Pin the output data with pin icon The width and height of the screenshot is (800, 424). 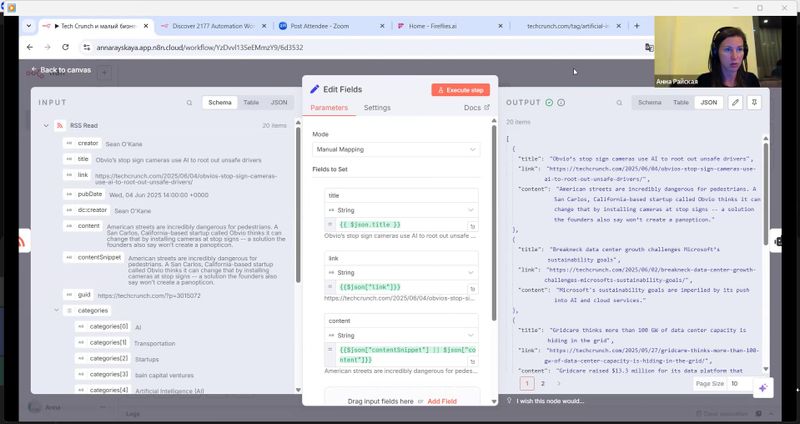coord(754,102)
